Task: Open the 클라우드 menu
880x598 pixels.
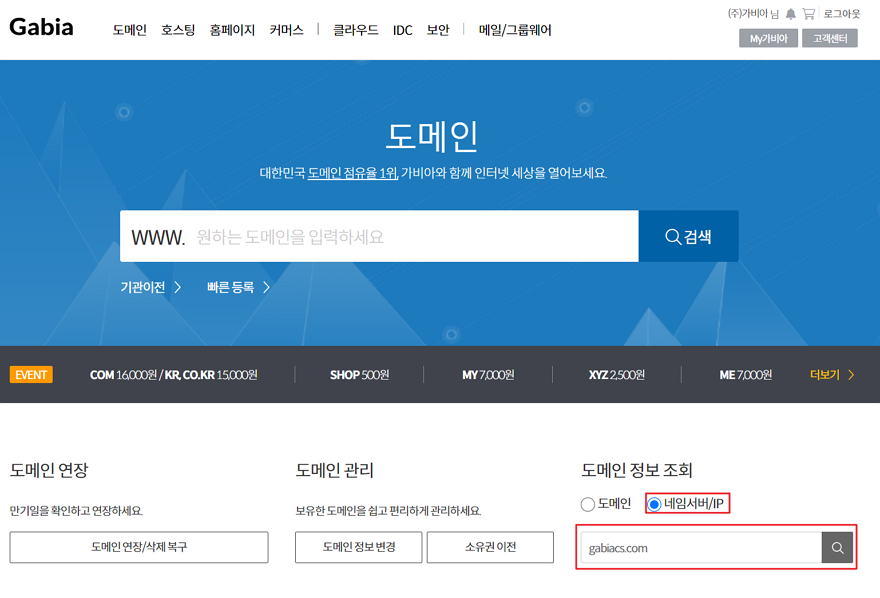Action: 355,30
